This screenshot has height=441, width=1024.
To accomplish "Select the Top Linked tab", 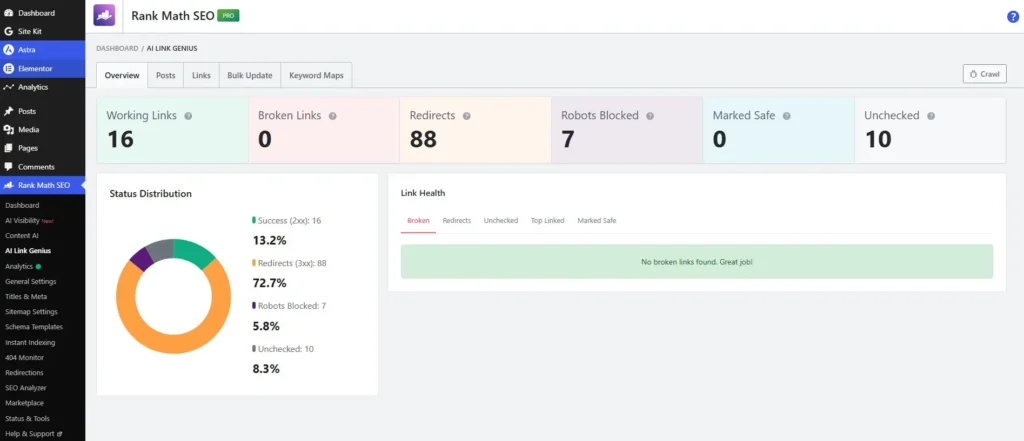I will [x=547, y=221].
